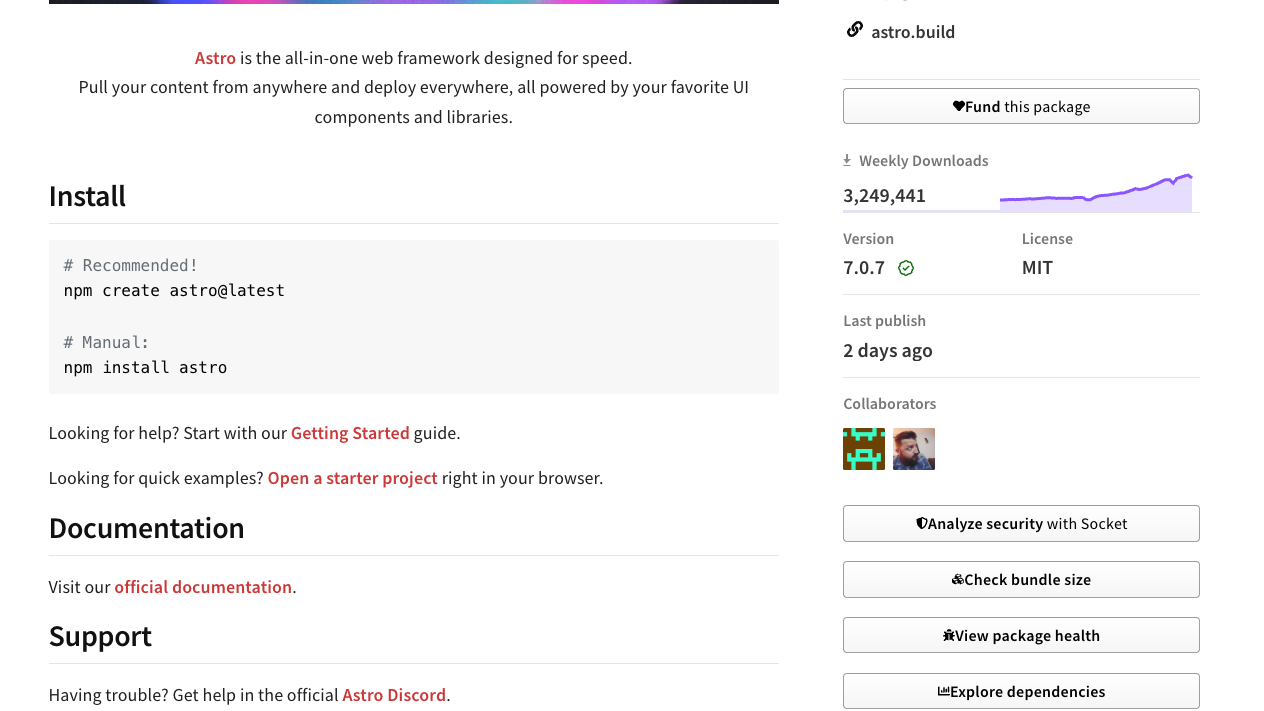Viewport: 1264px width, 711px height.
Task: Click the download arrow icon by Weekly Downloads
Action: [x=847, y=160]
